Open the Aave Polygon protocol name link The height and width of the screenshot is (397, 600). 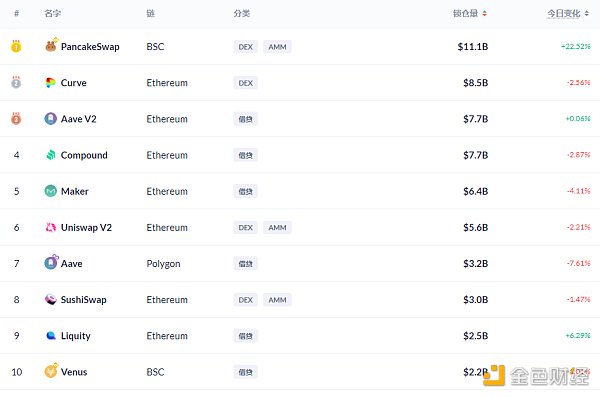pyautogui.click(x=72, y=264)
